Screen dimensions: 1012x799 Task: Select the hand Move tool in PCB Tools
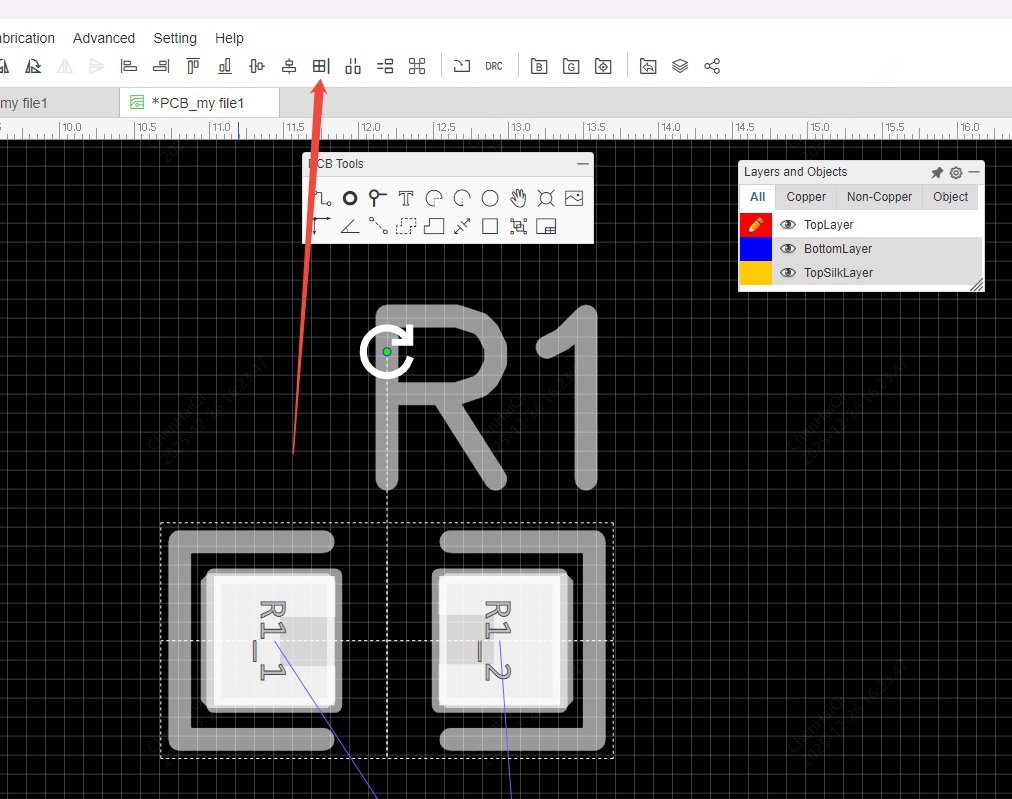tap(518, 198)
